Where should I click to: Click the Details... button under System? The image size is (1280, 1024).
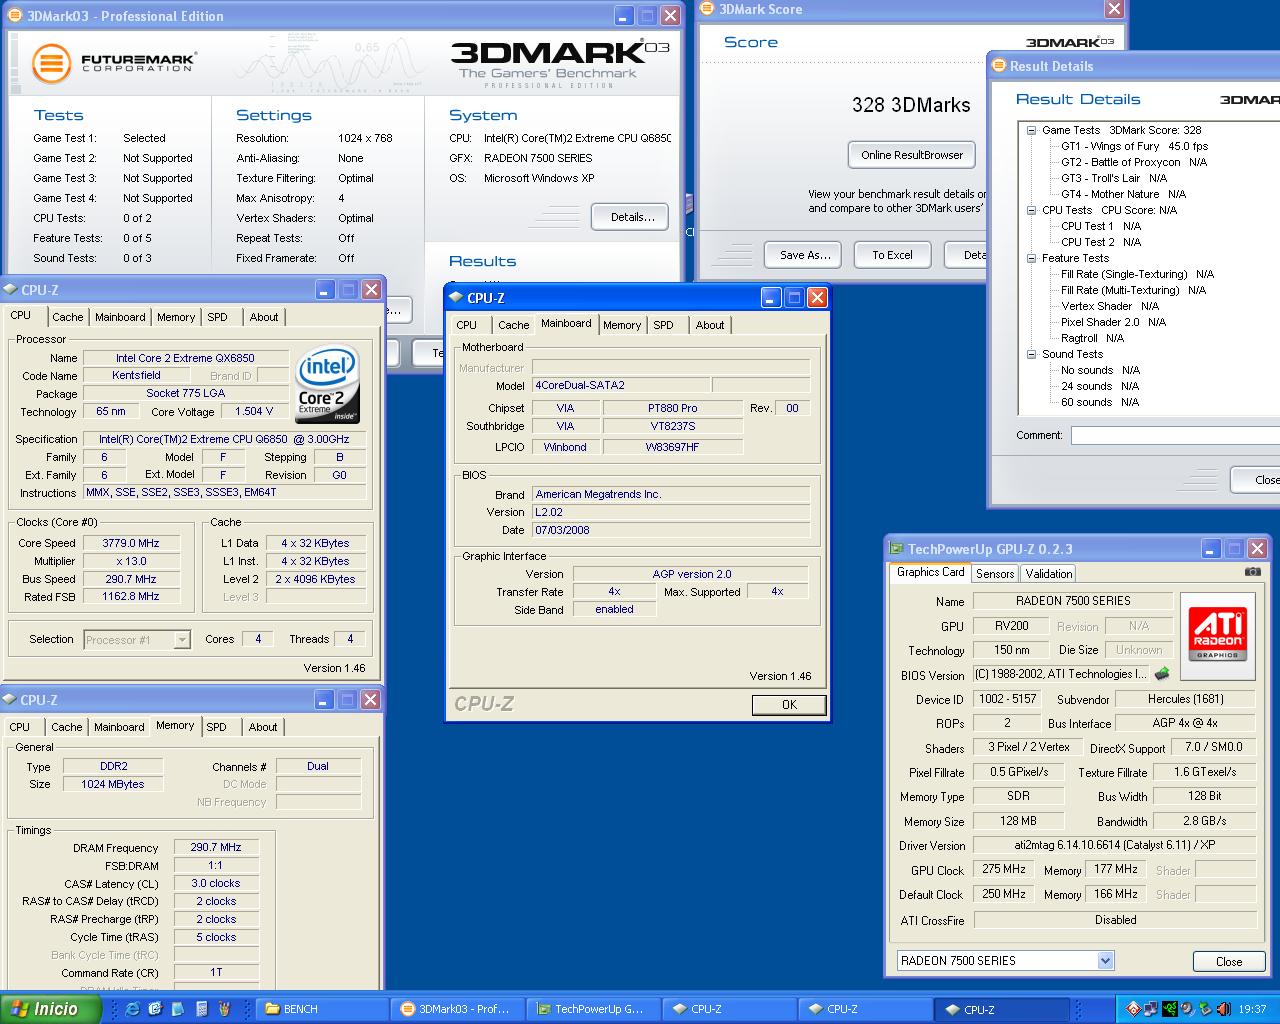(x=632, y=217)
